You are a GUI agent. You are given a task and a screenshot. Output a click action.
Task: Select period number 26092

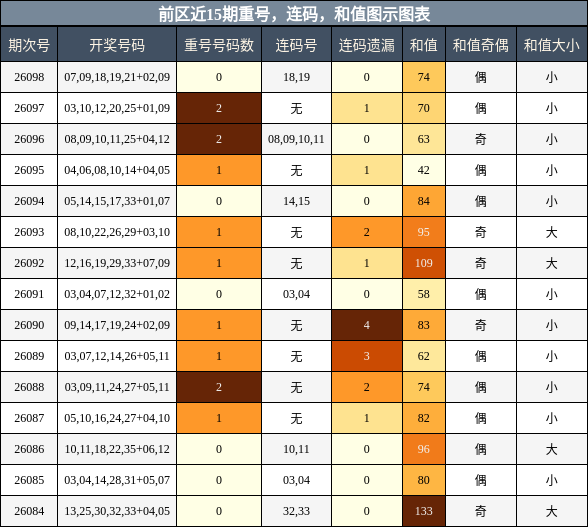pyautogui.click(x=29, y=263)
